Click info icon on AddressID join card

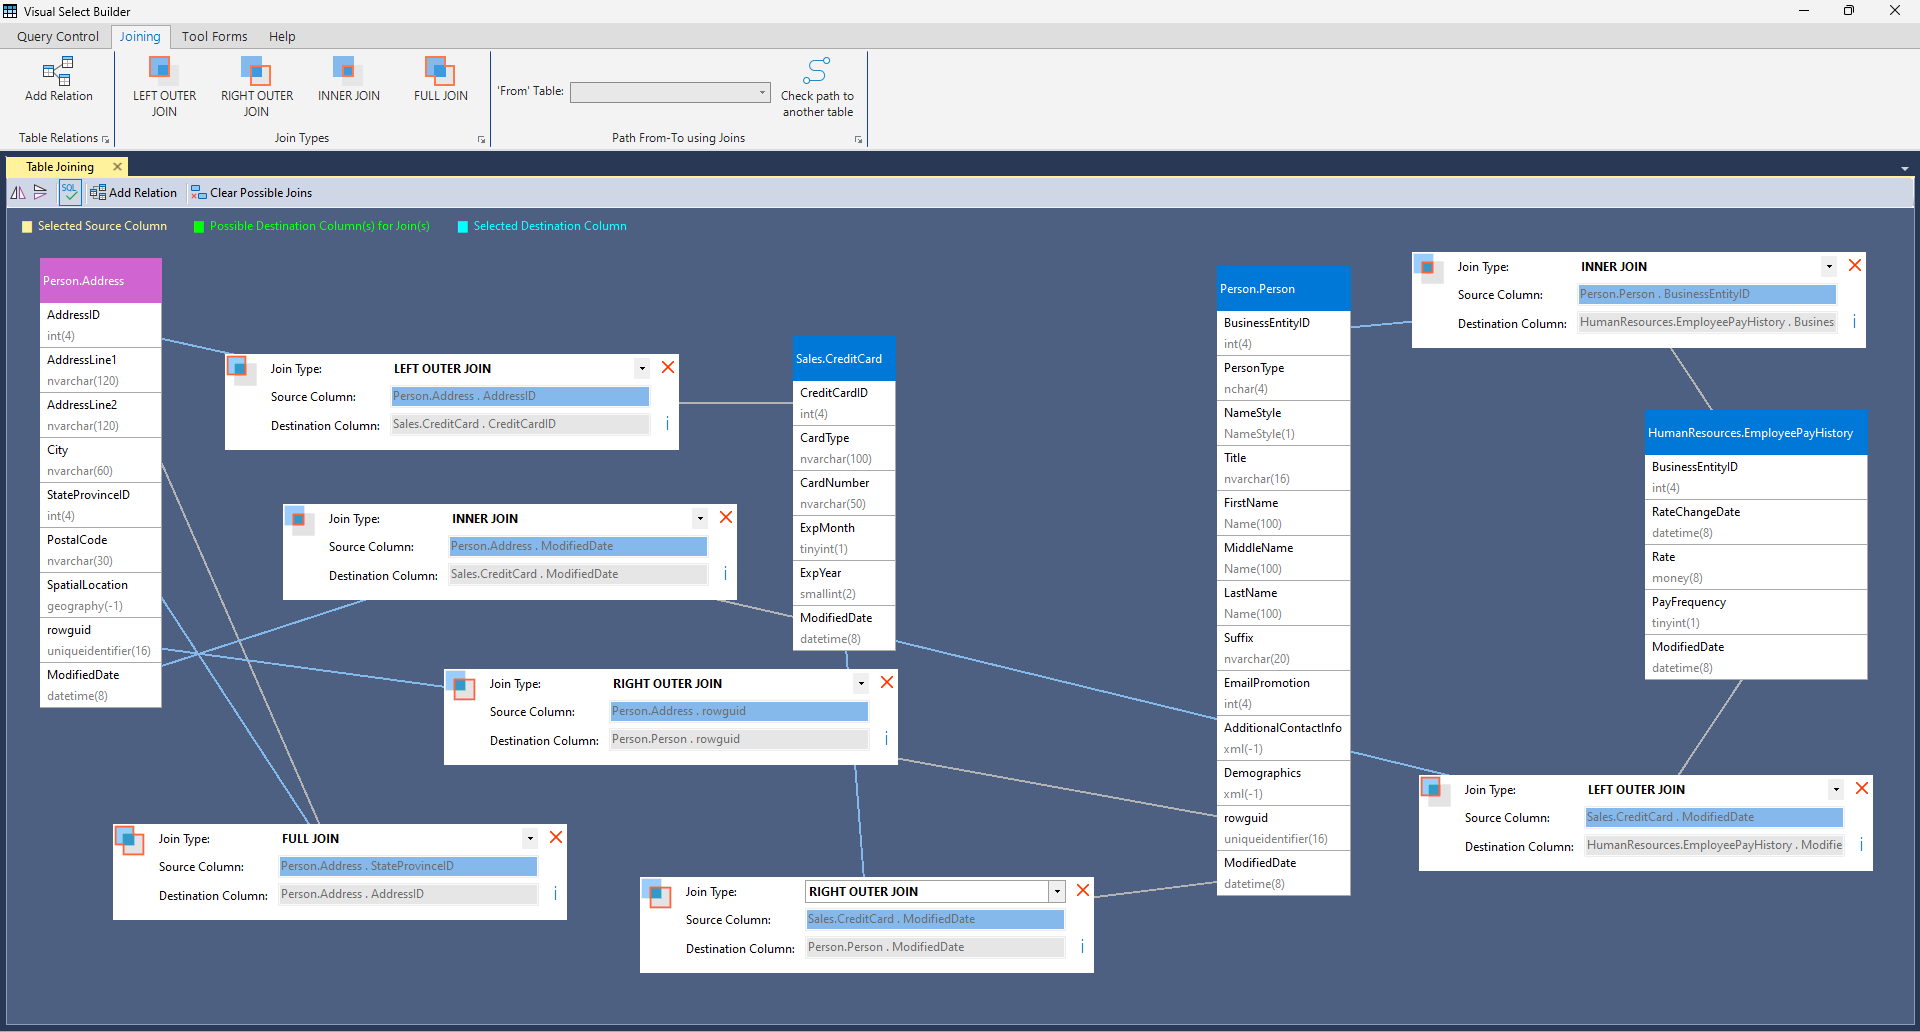pyautogui.click(x=667, y=424)
